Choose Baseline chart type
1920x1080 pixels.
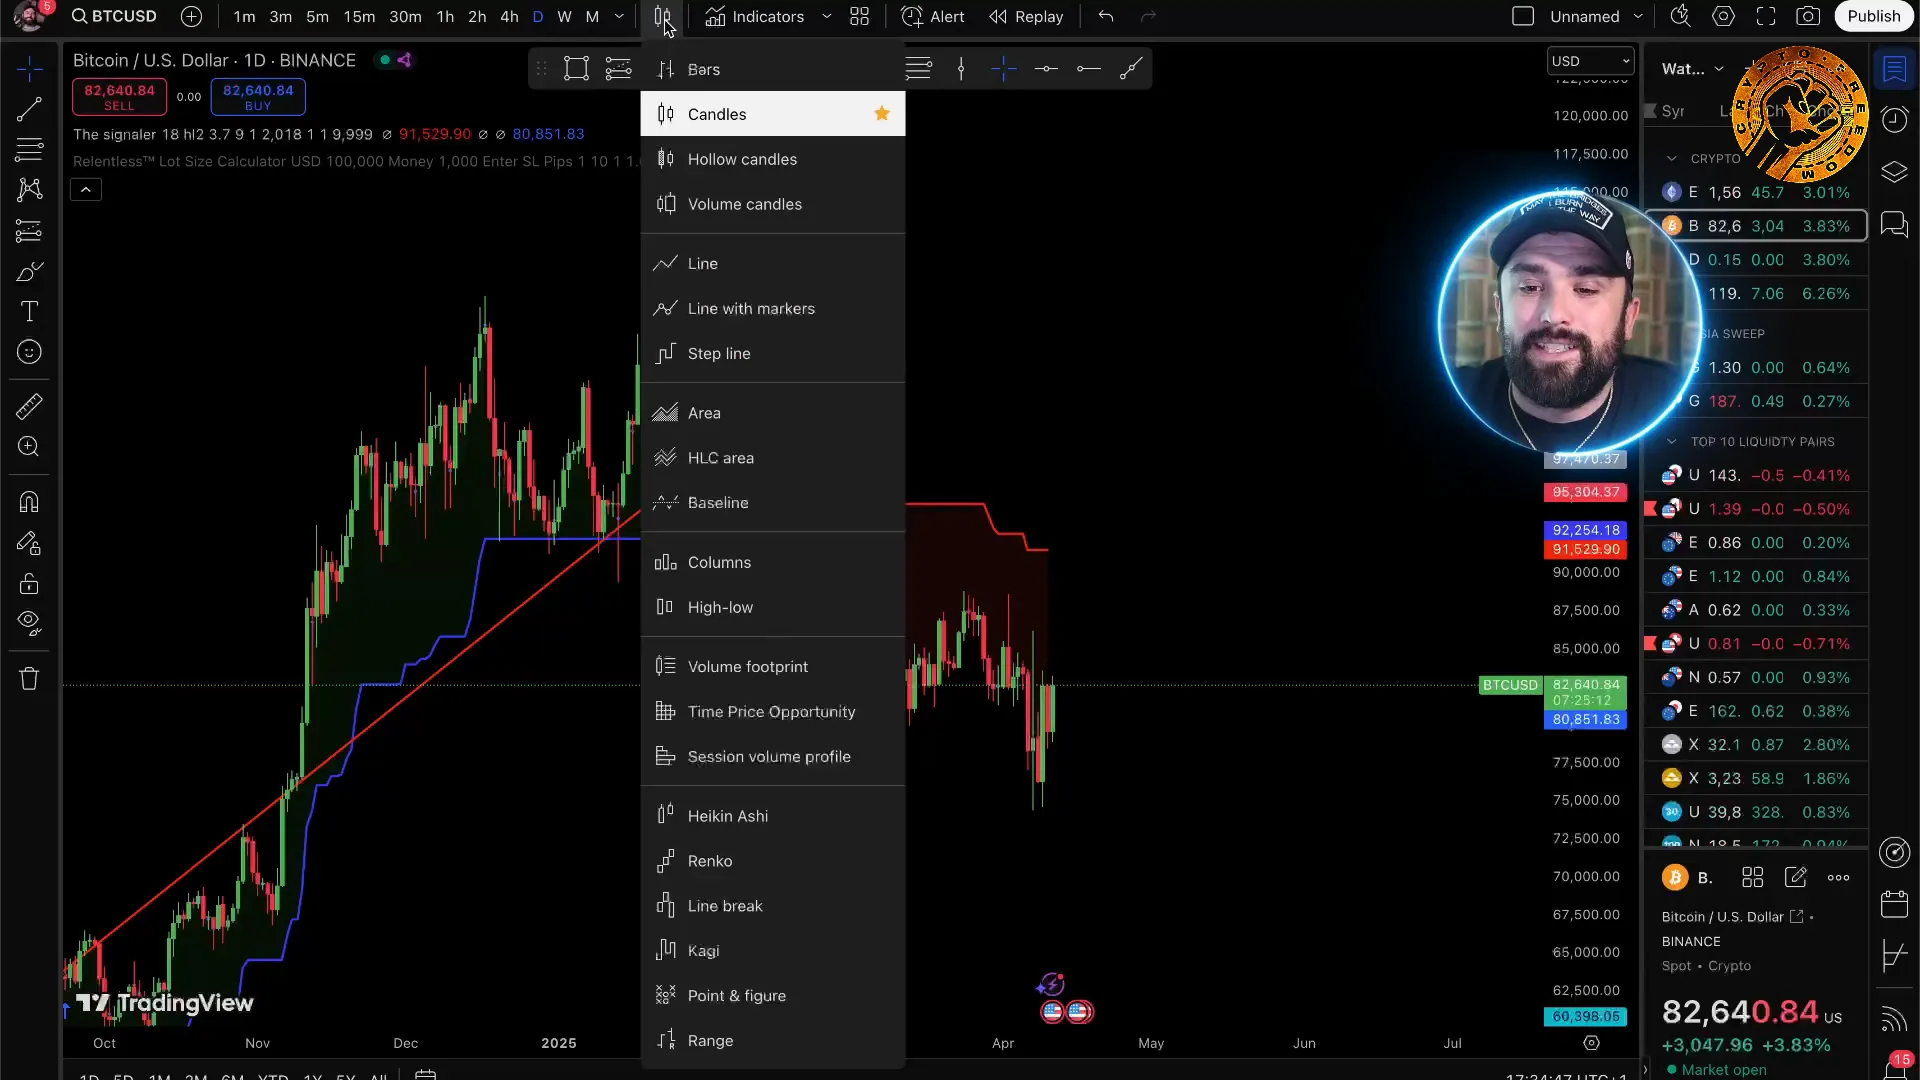(772, 503)
